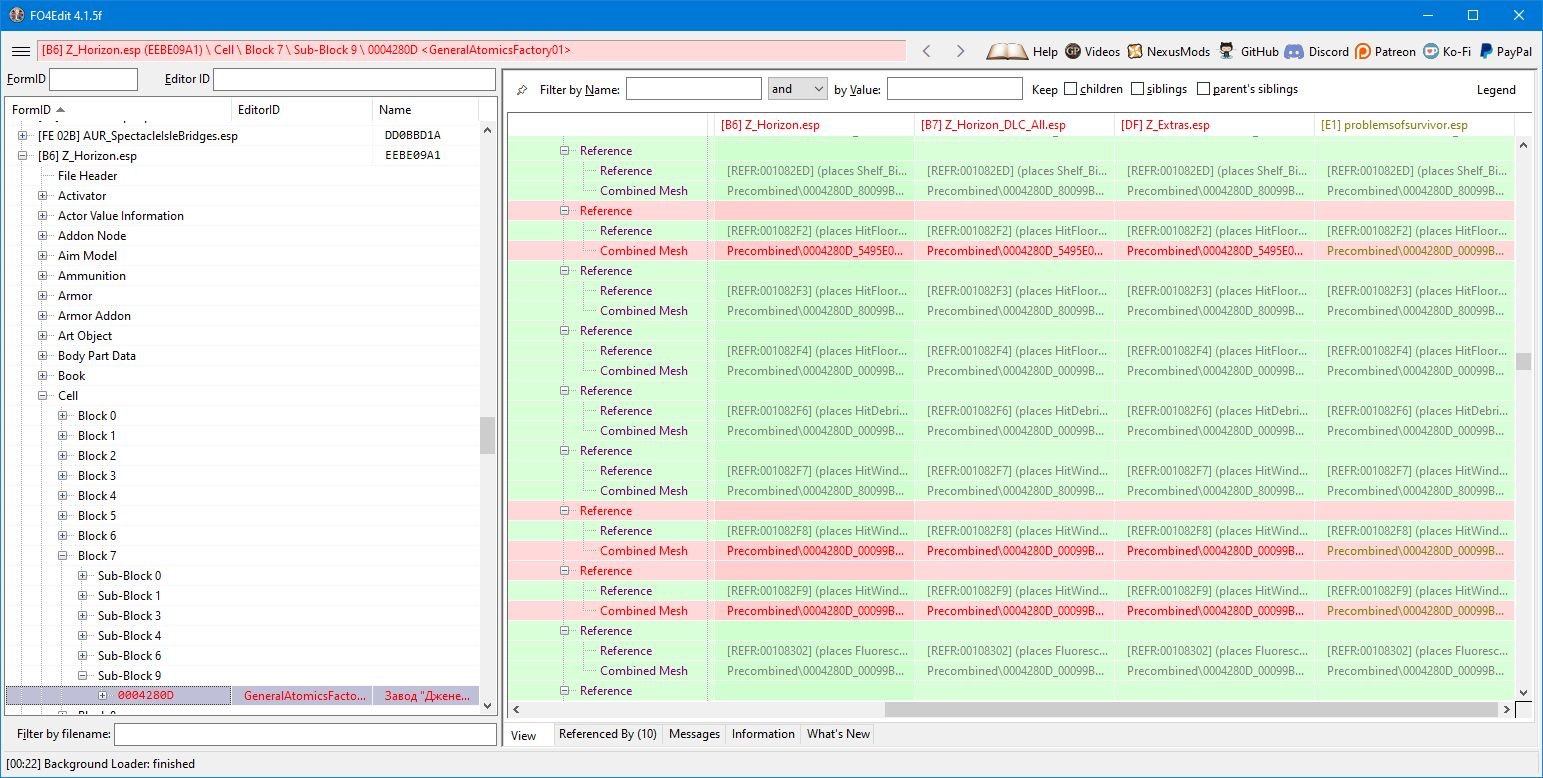The height and width of the screenshot is (778, 1543).
Task: Switch to the Referenced By (10) tab
Action: tap(607, 734)
